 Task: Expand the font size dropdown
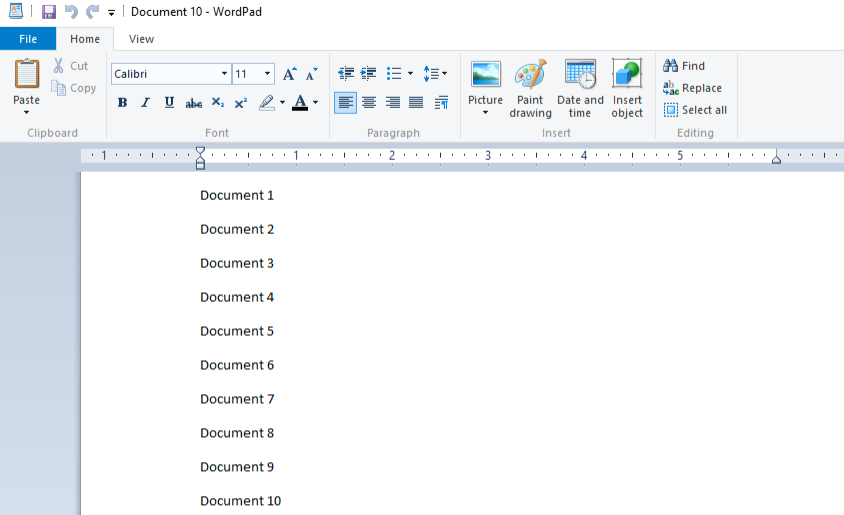(267, 74)
